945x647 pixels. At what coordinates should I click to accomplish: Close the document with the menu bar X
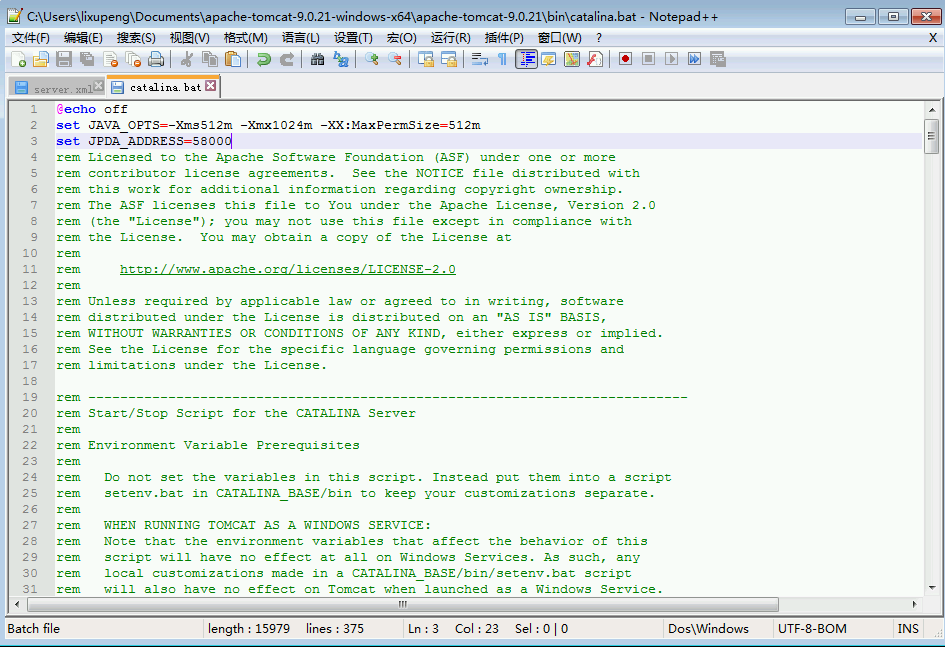pyautogui.click(x=932, y=38)
